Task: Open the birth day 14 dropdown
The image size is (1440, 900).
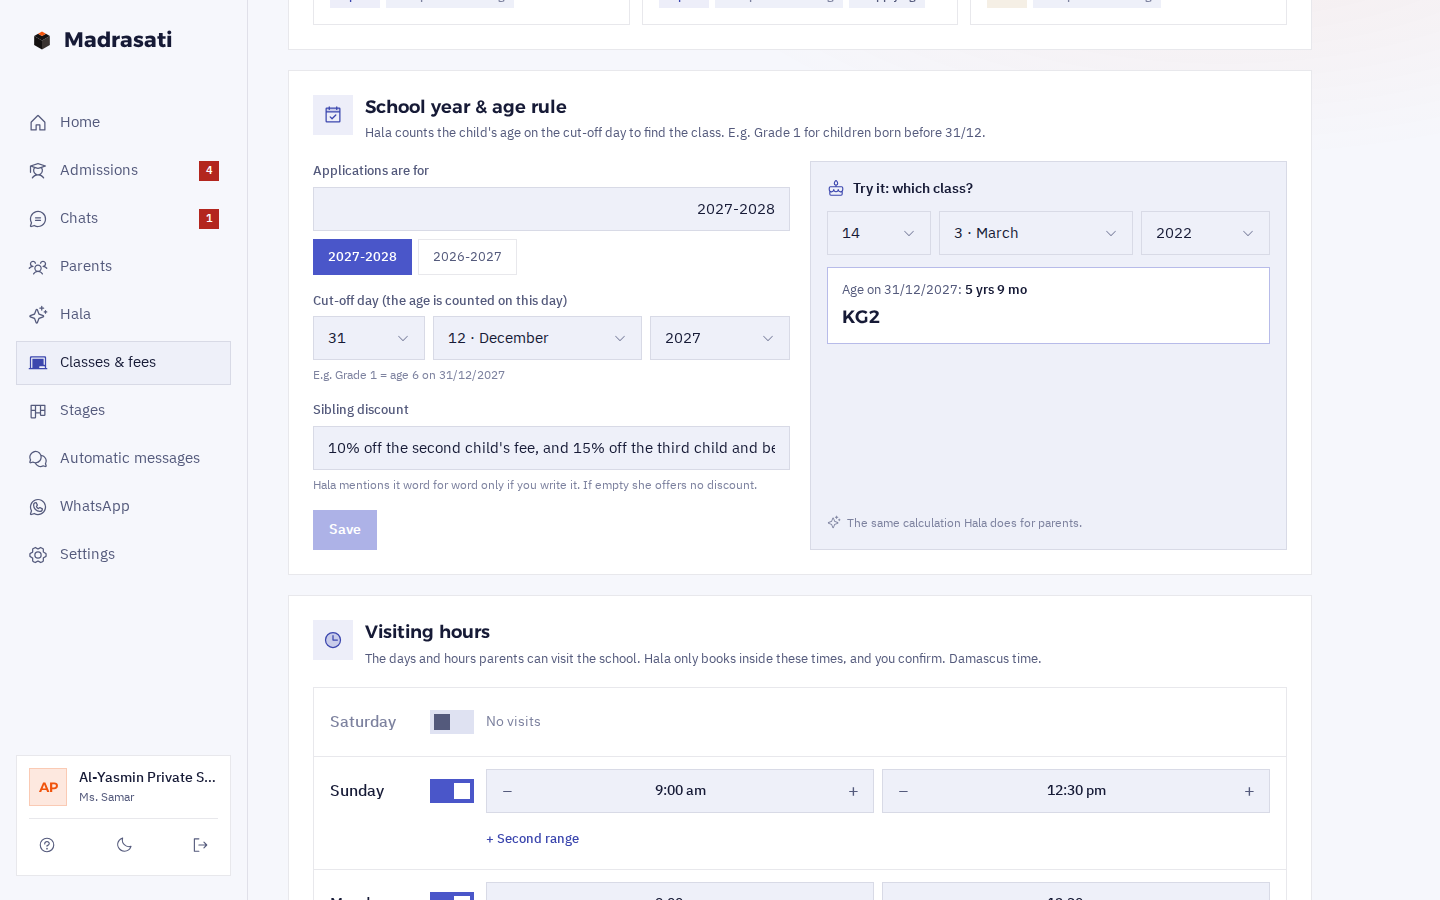Action: point(879,233)
